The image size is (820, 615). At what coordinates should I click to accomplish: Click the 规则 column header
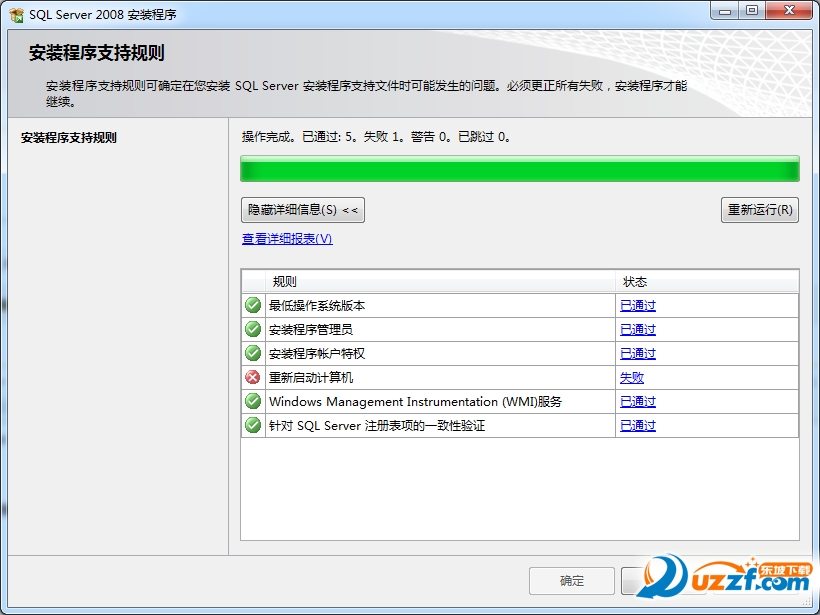[x=440, y=282]
